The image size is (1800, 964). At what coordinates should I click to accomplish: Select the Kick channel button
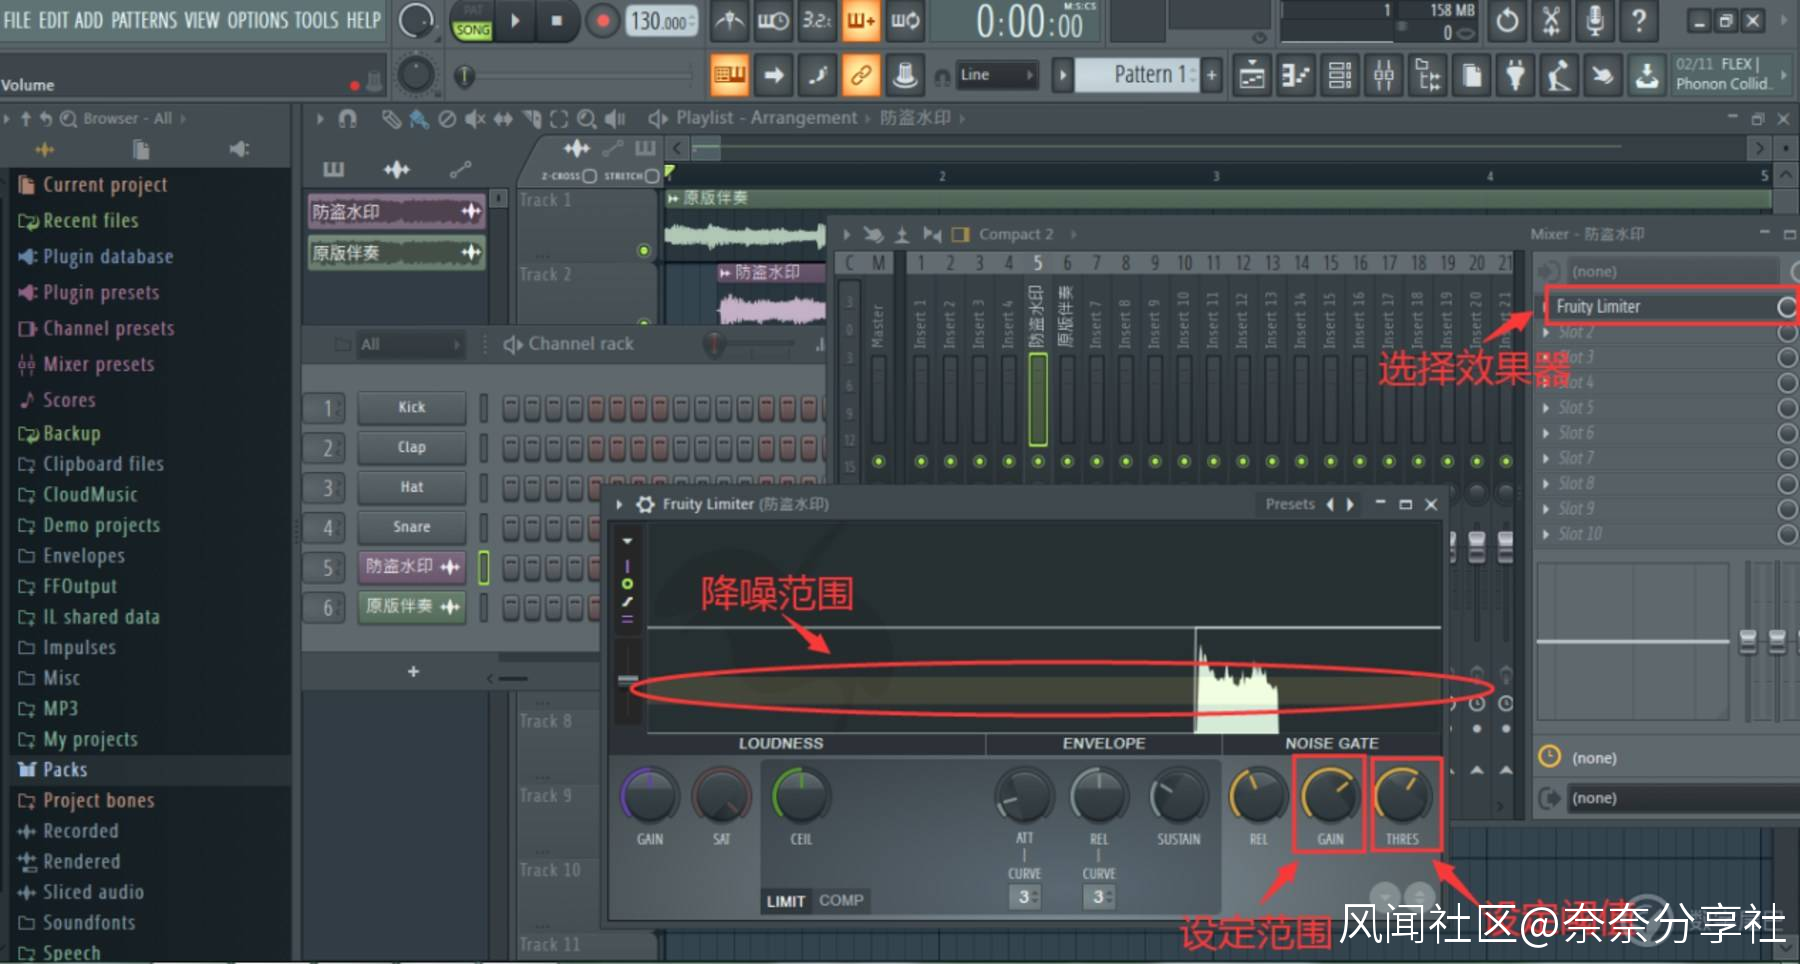coord(412,407)
